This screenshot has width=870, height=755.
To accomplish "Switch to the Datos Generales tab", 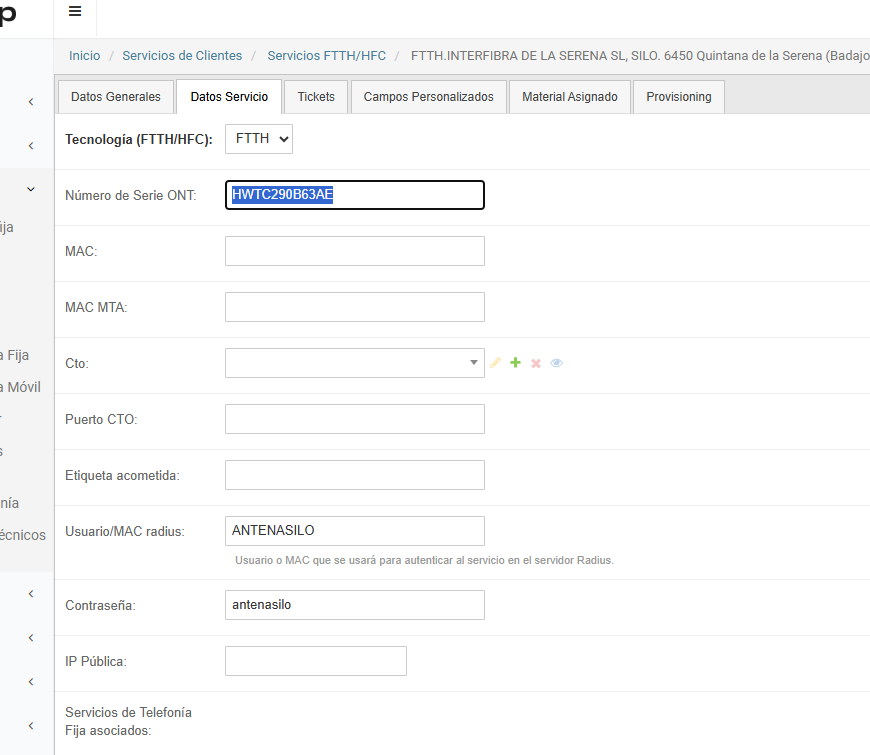I will [116, 97].
